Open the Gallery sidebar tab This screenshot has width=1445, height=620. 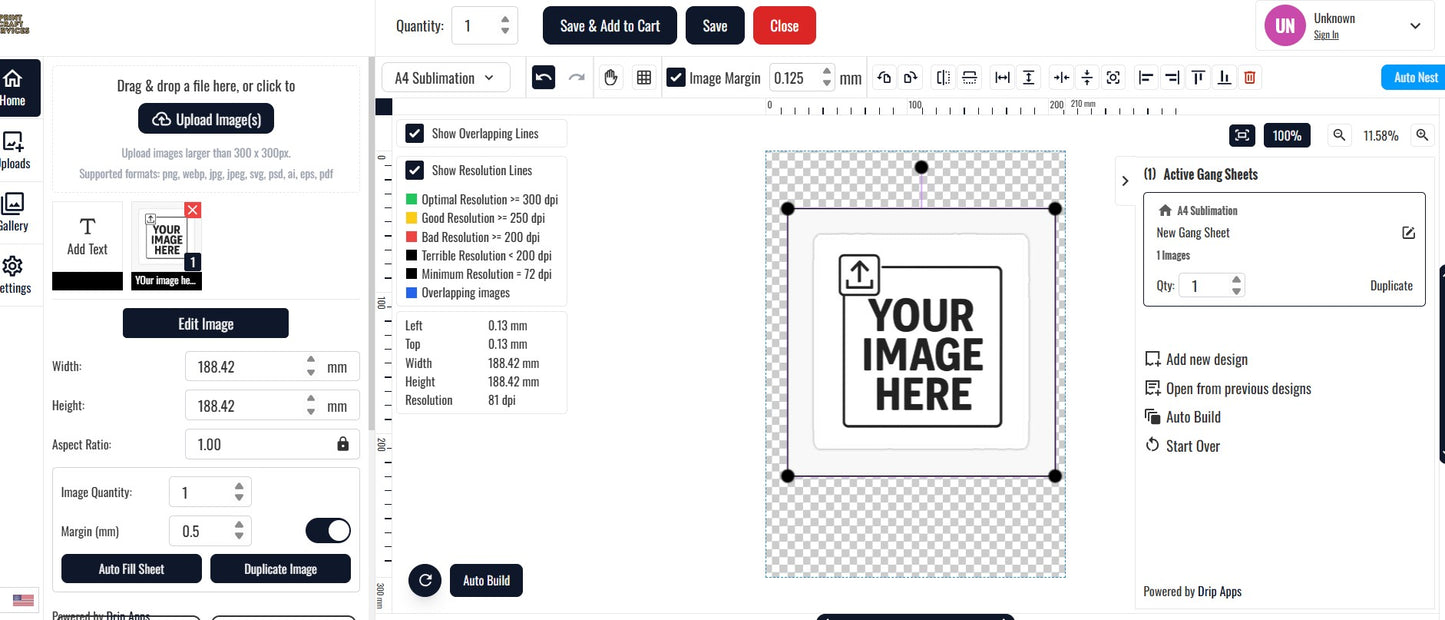coord(14,212)
